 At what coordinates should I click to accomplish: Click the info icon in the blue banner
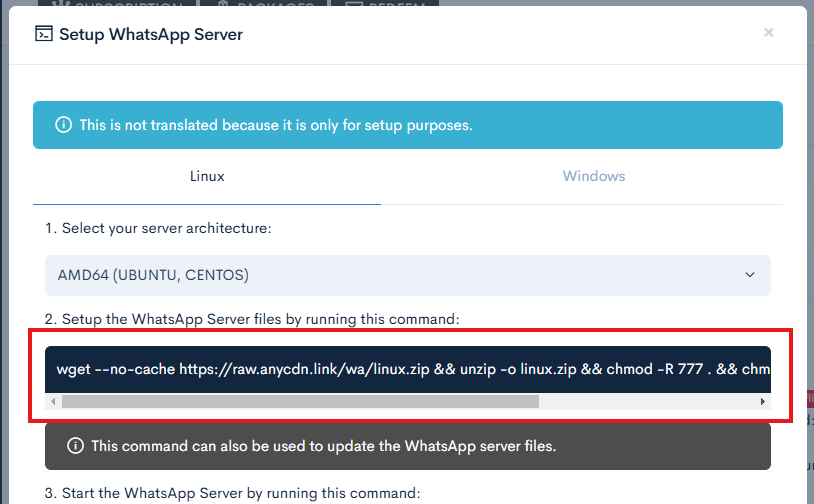pos(63,125)
